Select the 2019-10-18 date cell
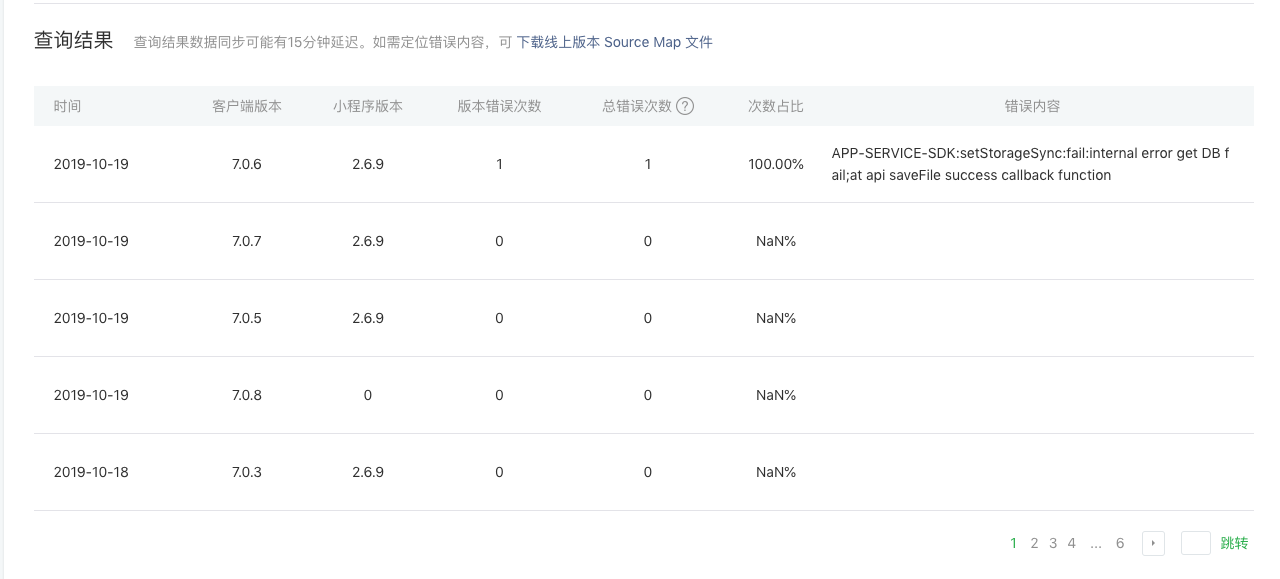This screenshot has height=579, width=1280. pos(91,472)
